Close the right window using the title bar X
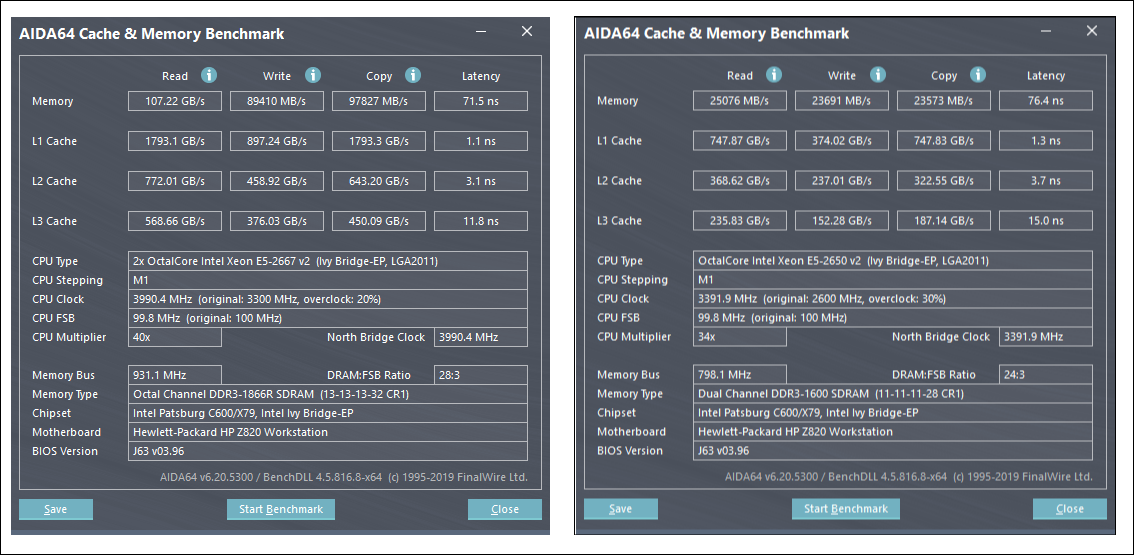The height and width of the screenshot is (555, 1134). (1092, 32)
